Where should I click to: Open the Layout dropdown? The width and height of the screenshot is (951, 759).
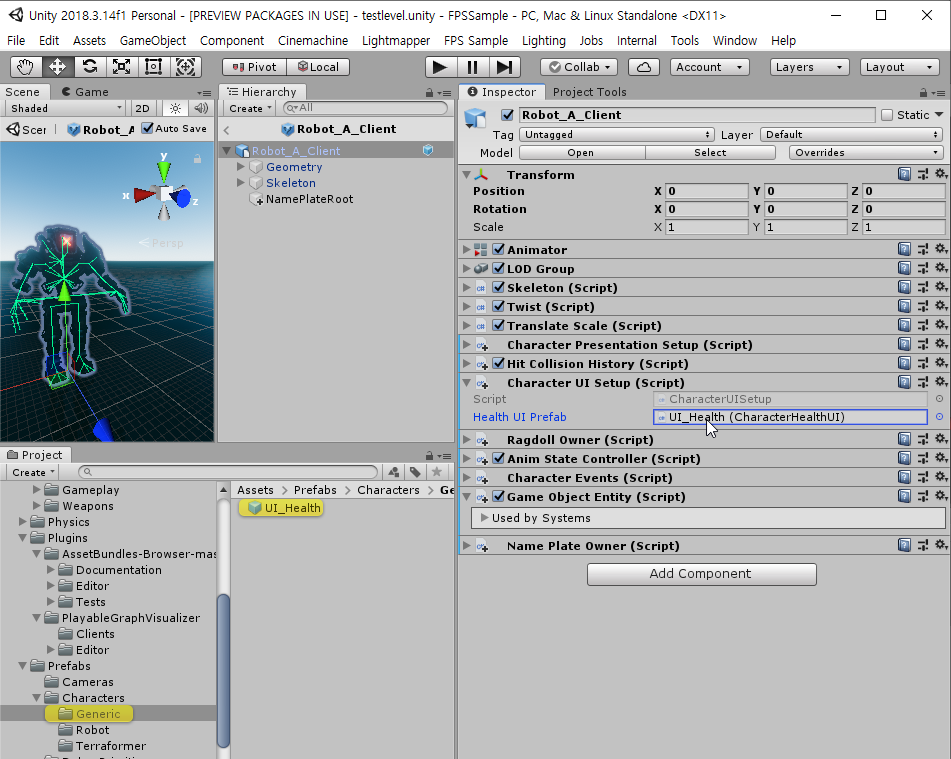click(899, 67)
